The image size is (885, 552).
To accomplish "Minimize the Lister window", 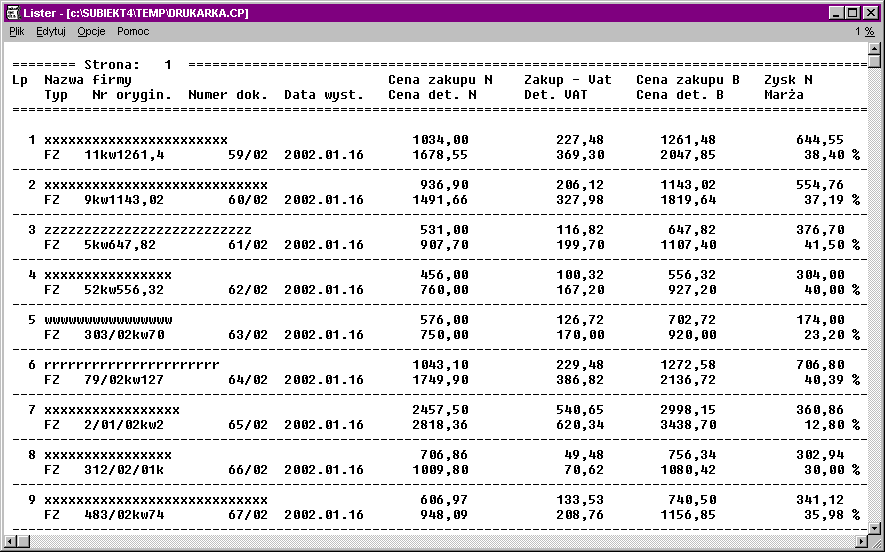I will [837, 12].
